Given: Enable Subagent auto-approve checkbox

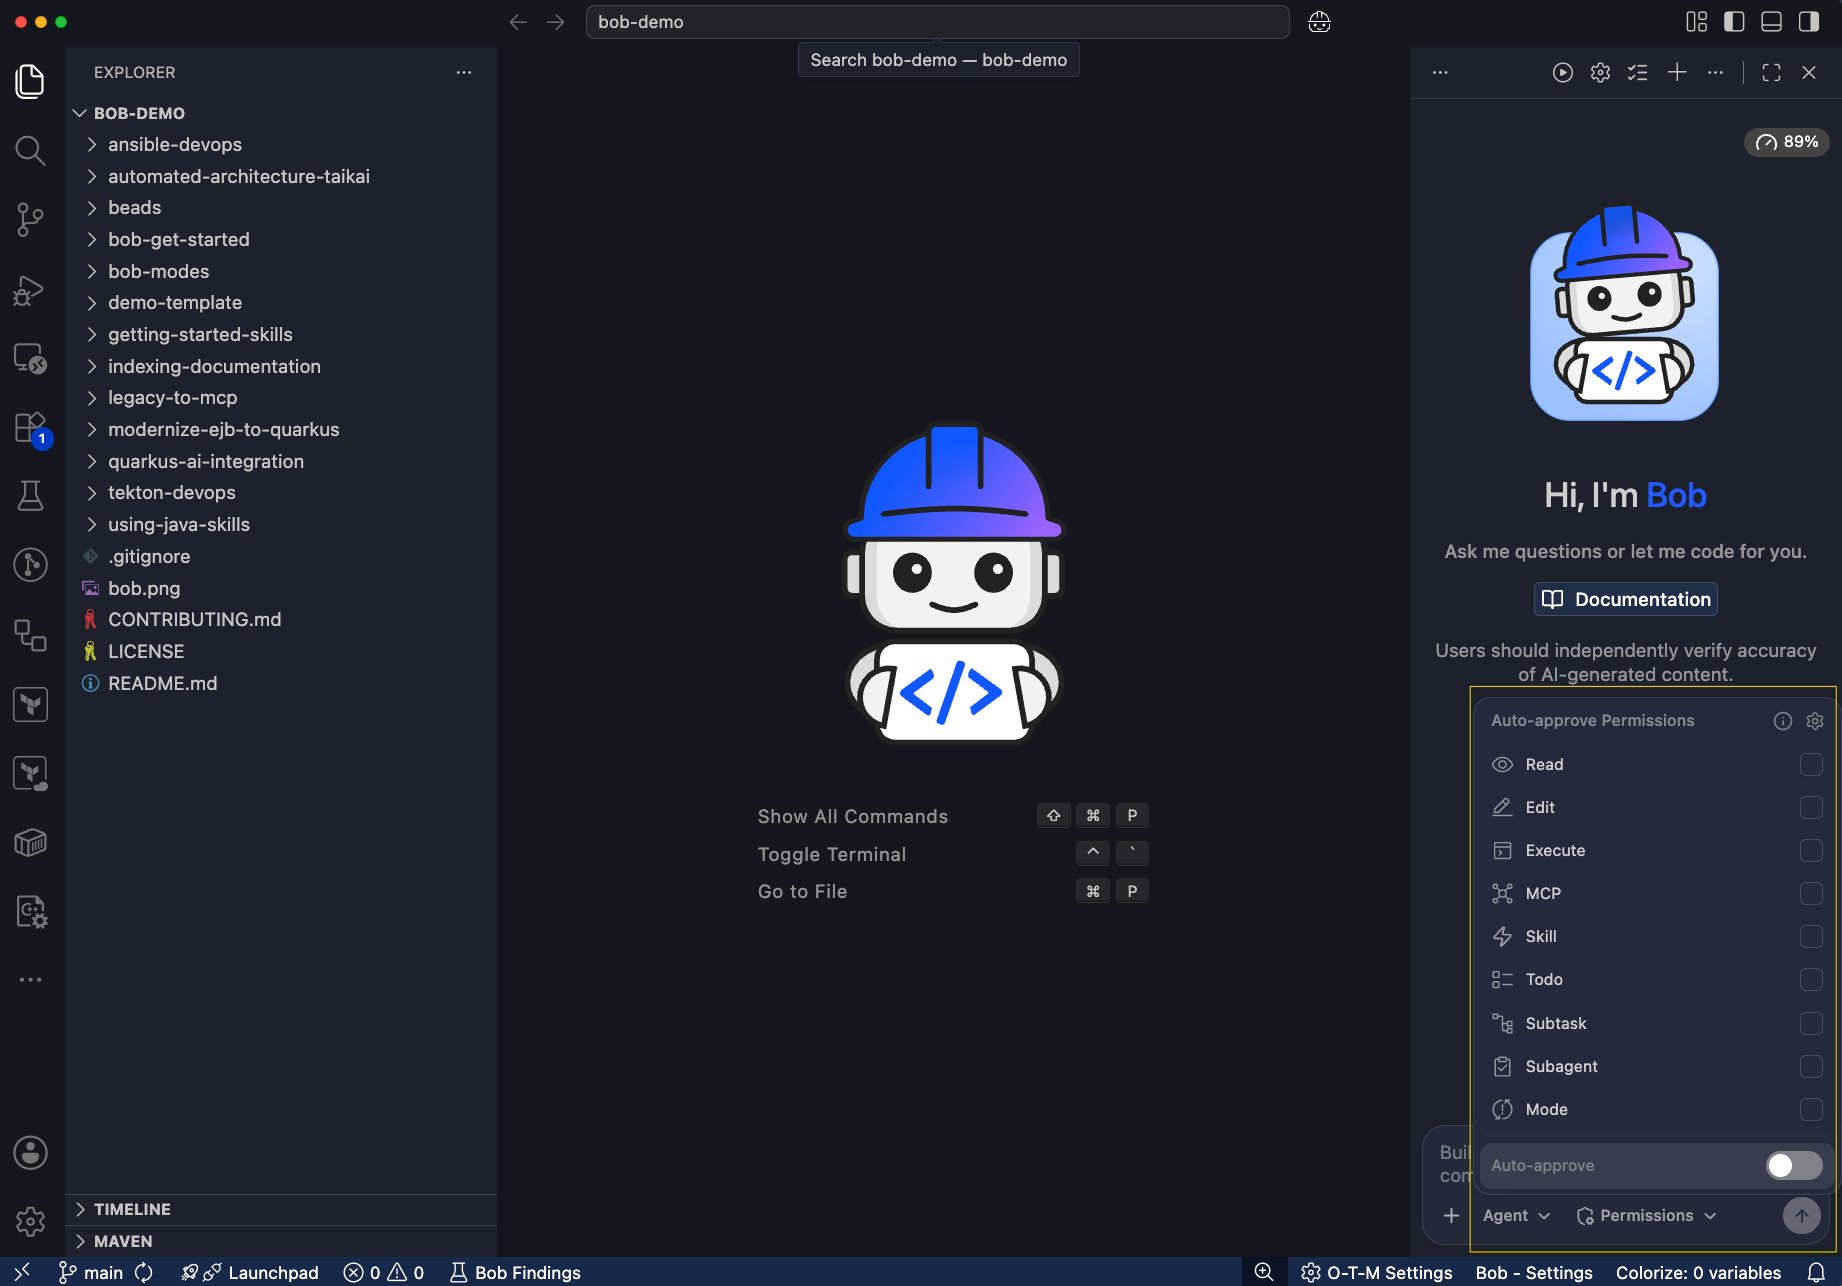Looking at the screenshot, I should pyautogui.click(x=1811, y=1067).
